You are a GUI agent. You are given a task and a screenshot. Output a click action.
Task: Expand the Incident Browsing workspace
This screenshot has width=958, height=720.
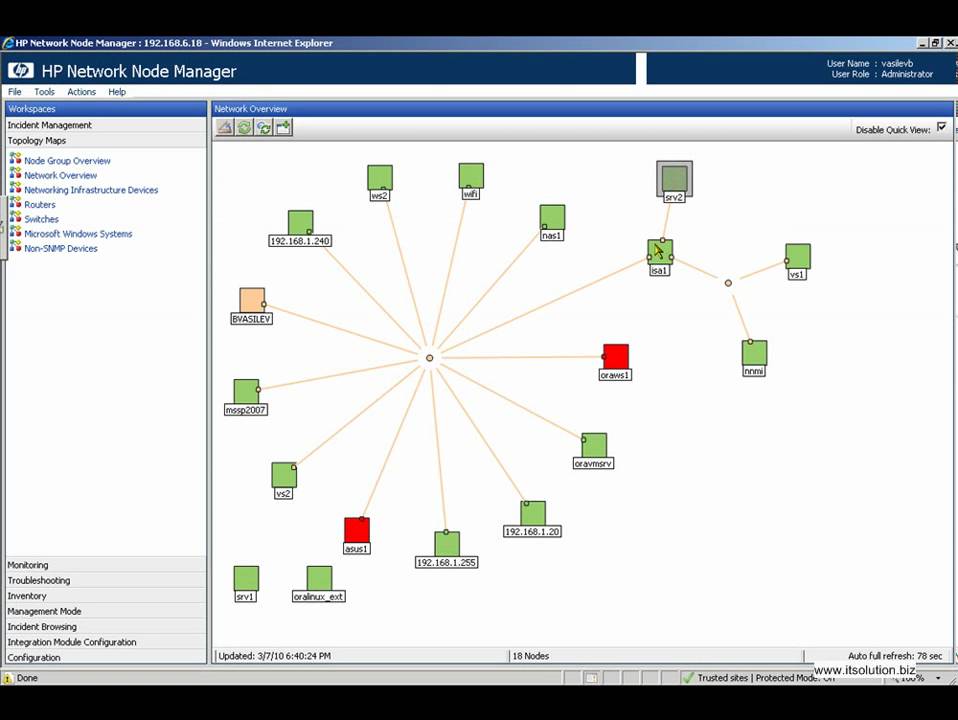click(106, 626)
